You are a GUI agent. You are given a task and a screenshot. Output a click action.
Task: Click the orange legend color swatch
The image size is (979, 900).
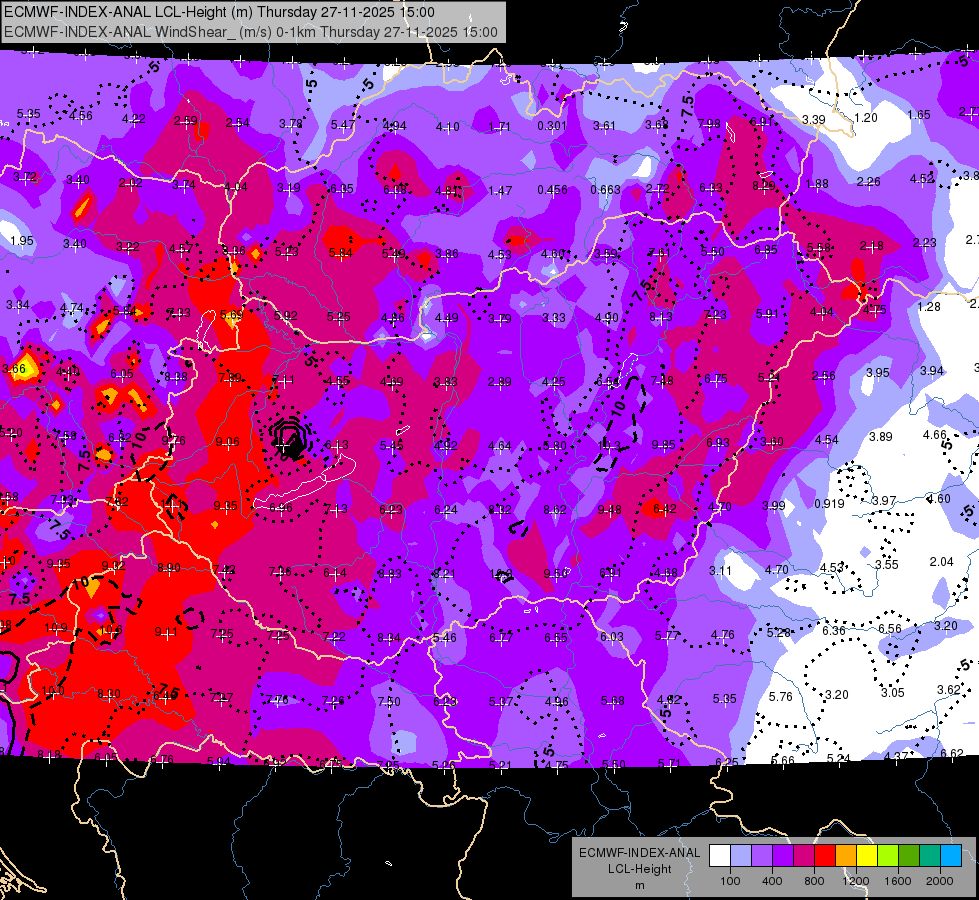click(846, 856)
